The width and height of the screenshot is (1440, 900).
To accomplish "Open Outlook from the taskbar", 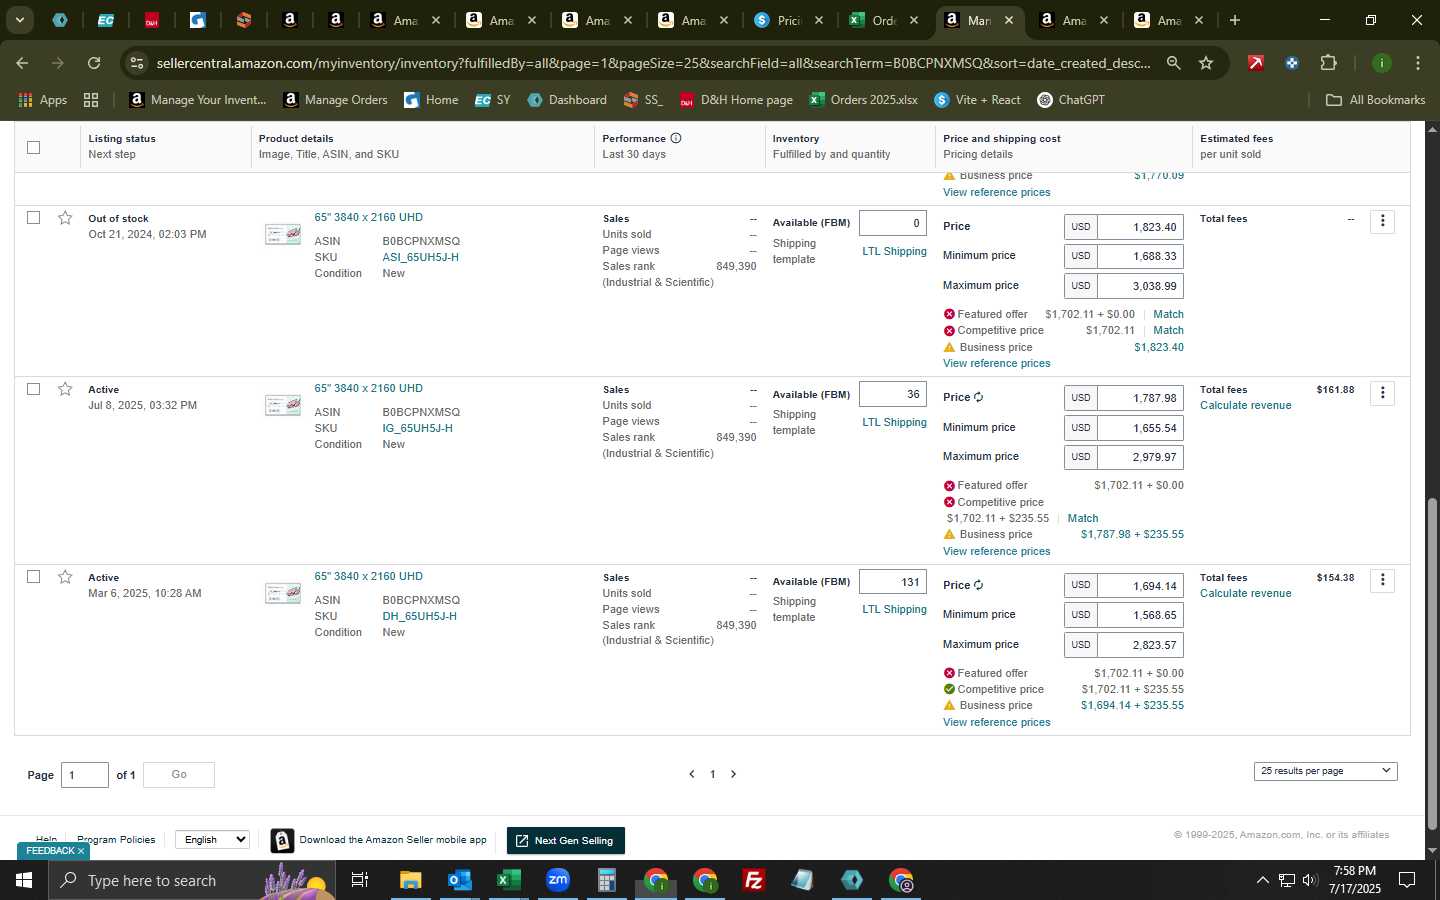I will [459, 880].
